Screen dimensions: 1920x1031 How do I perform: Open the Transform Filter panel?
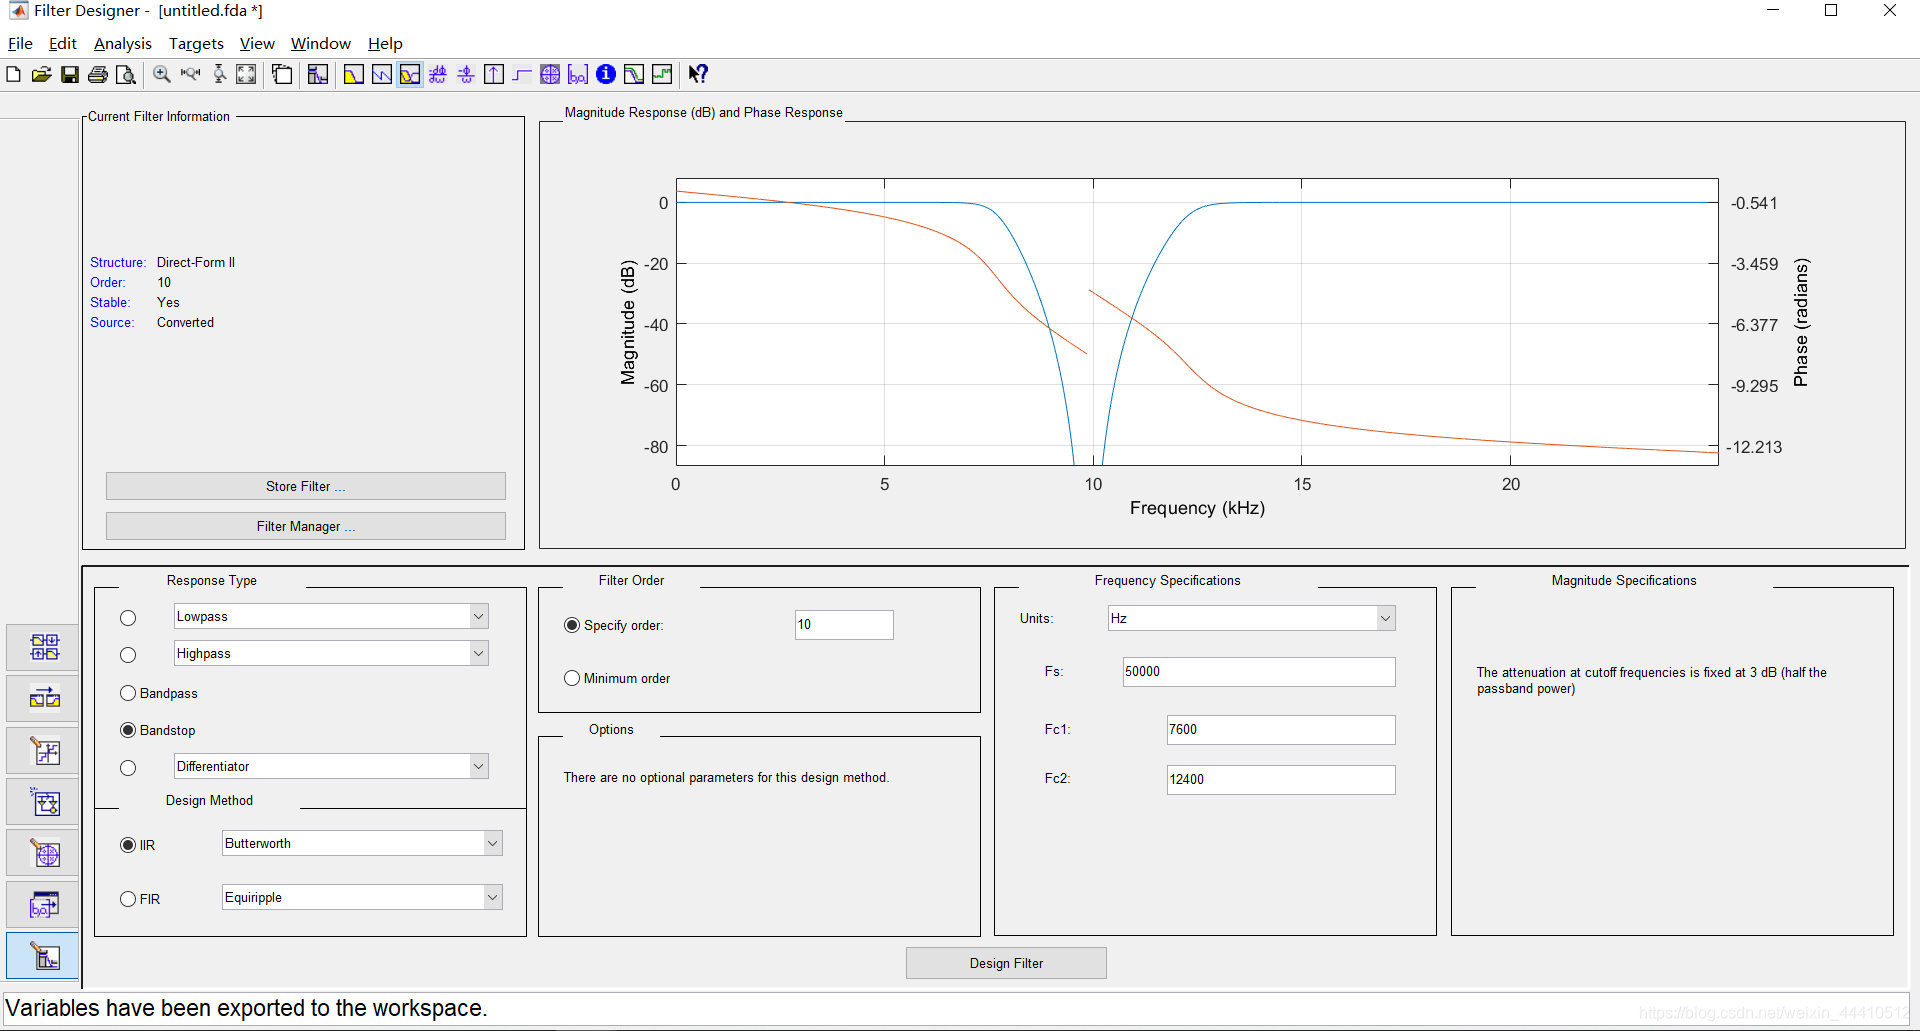(42, 698)
